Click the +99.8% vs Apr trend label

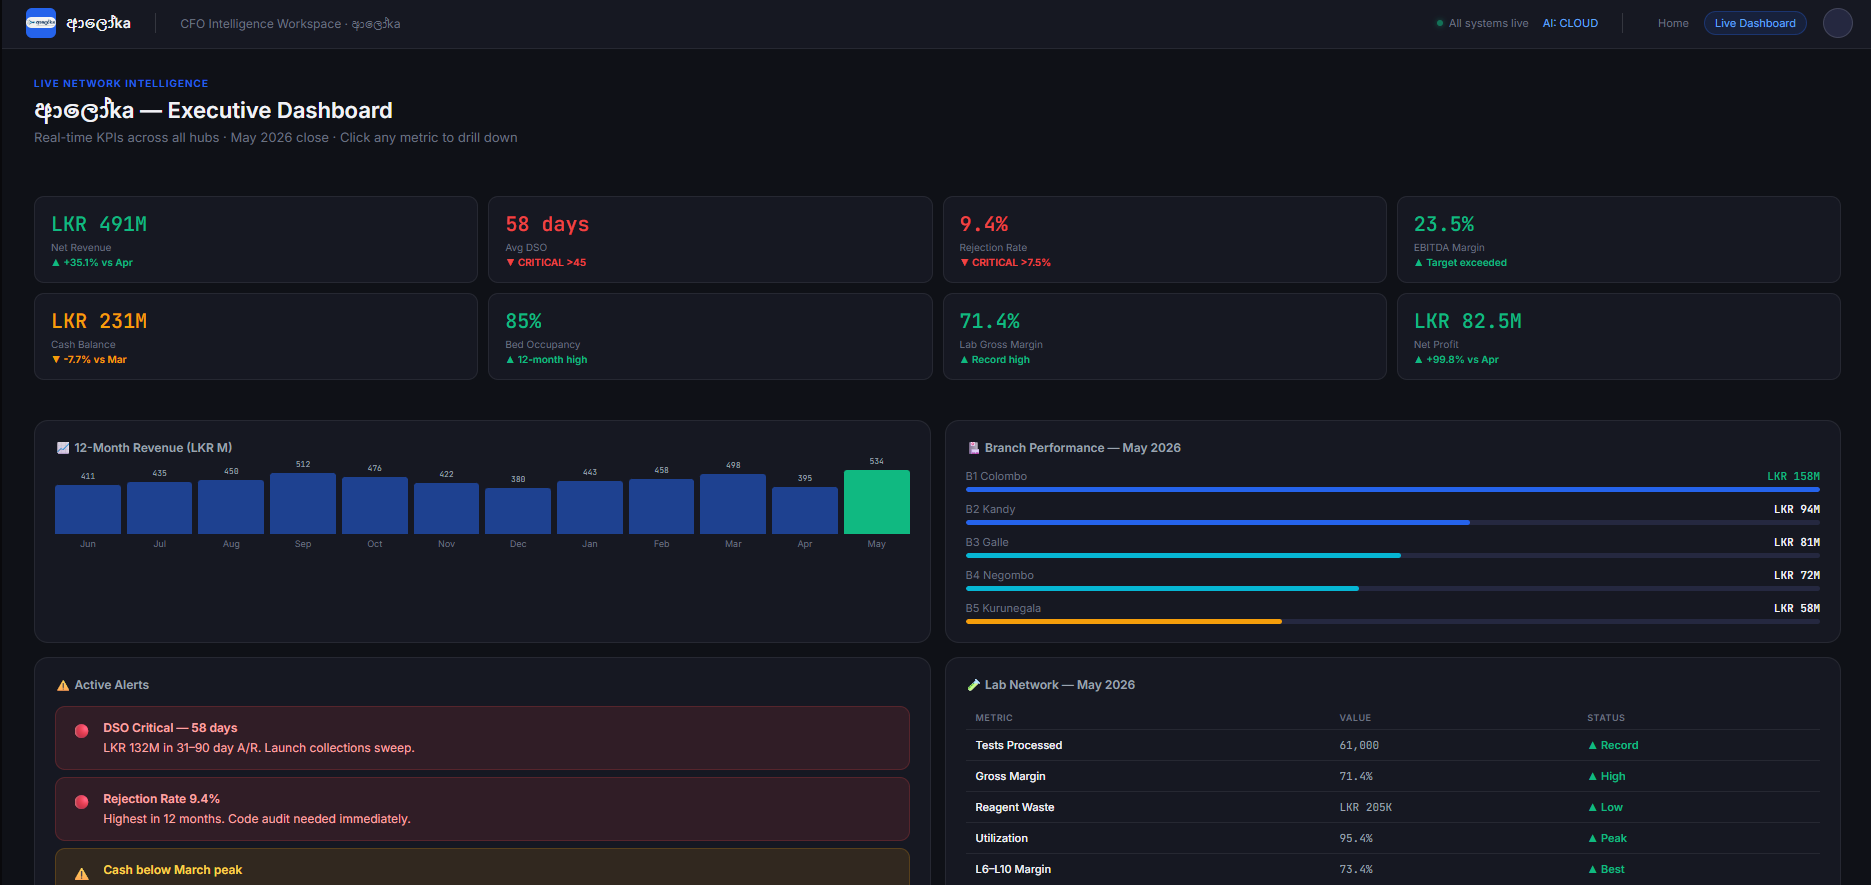pos(1456,360)
